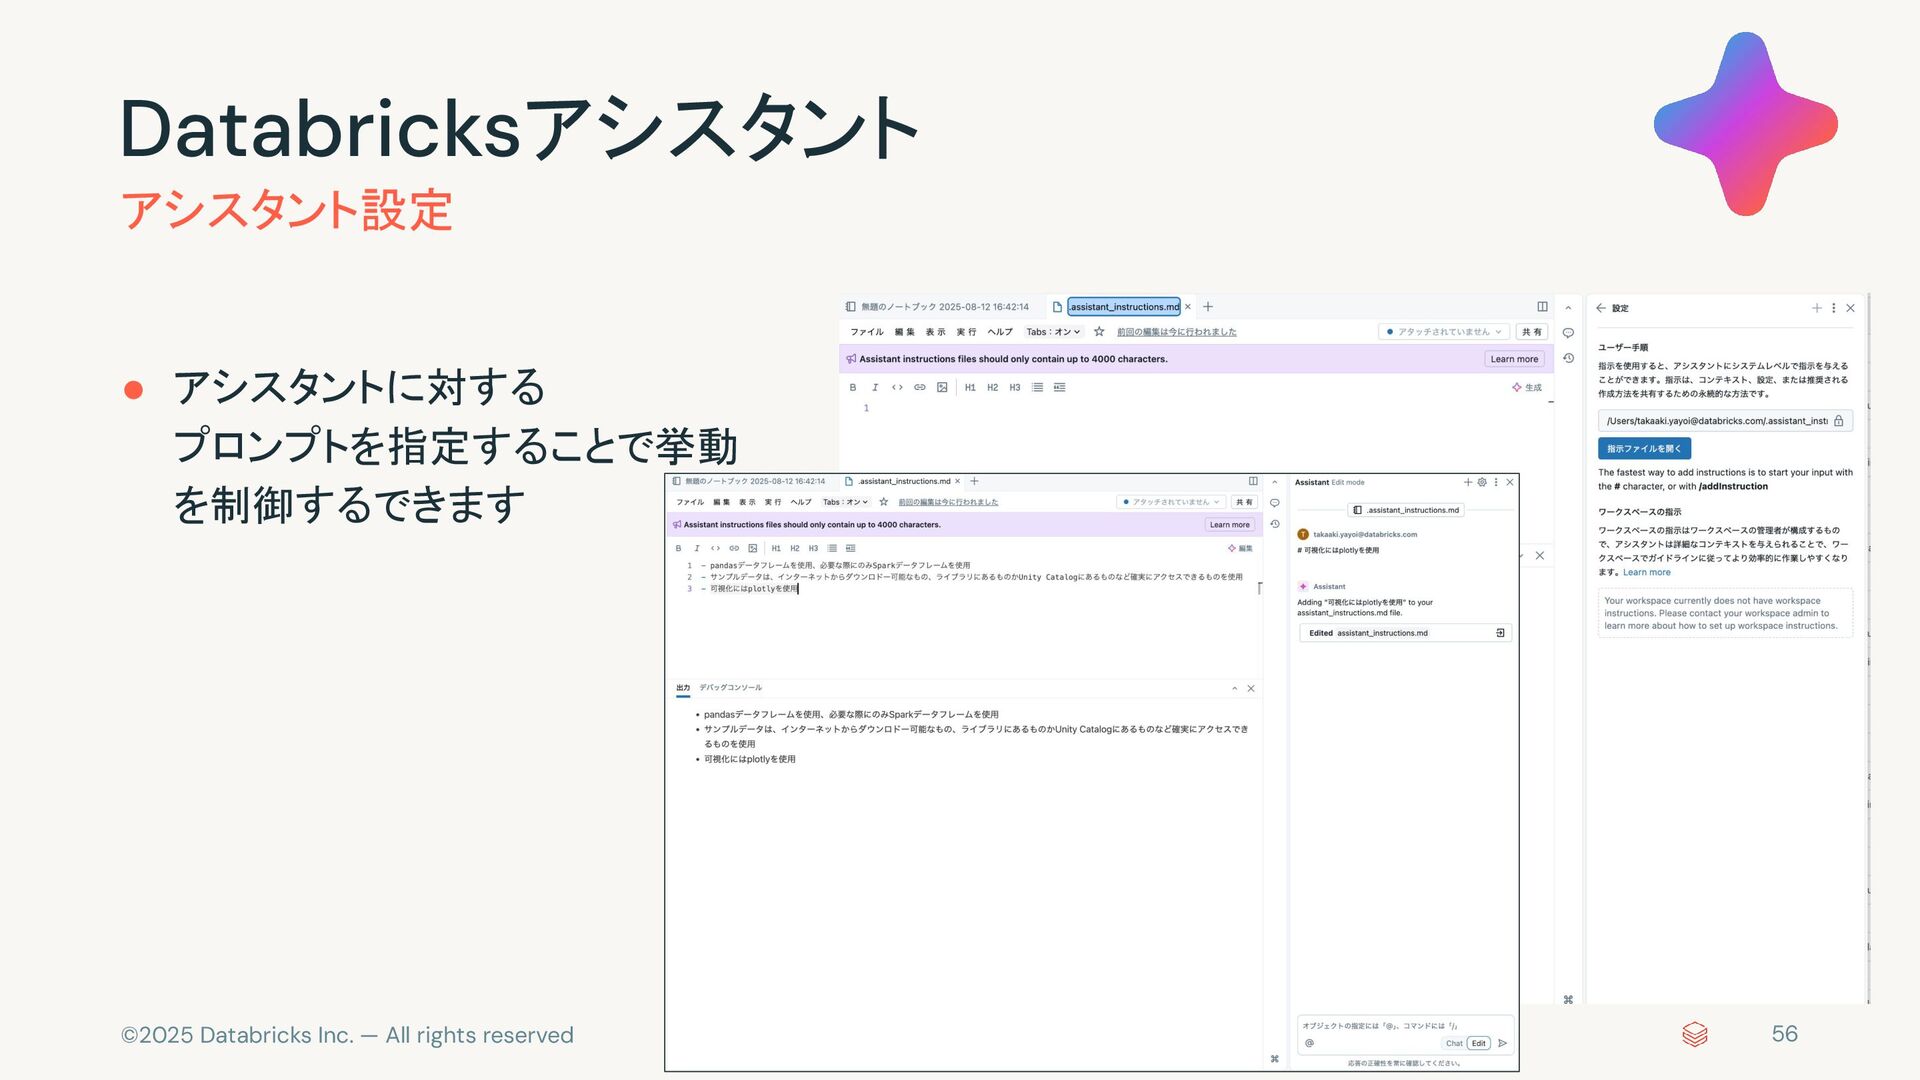Apply H2 heading in the upper editor toolbar
The image size is (1920, 1080).
pos(992,388)
